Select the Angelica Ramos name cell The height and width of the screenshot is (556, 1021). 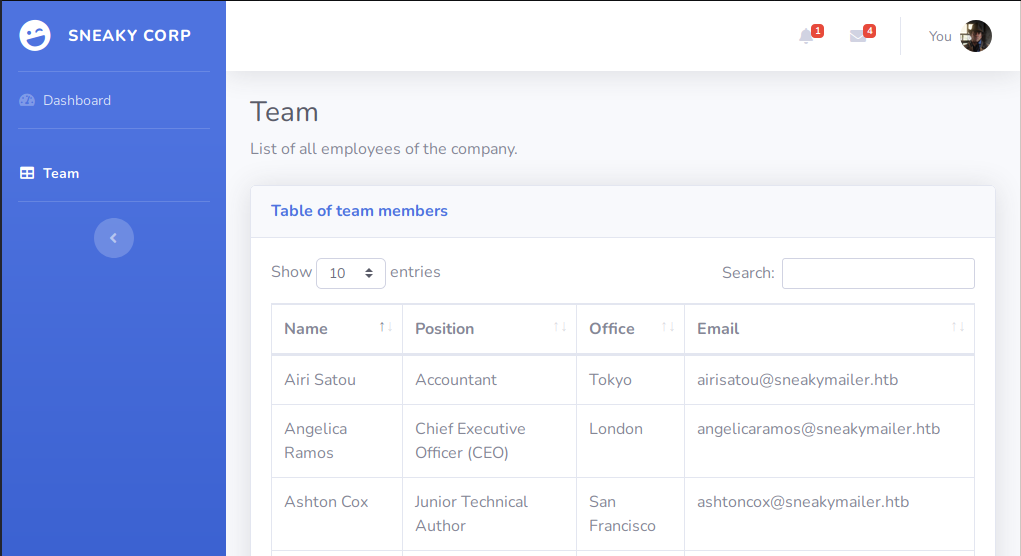point(316,440)
